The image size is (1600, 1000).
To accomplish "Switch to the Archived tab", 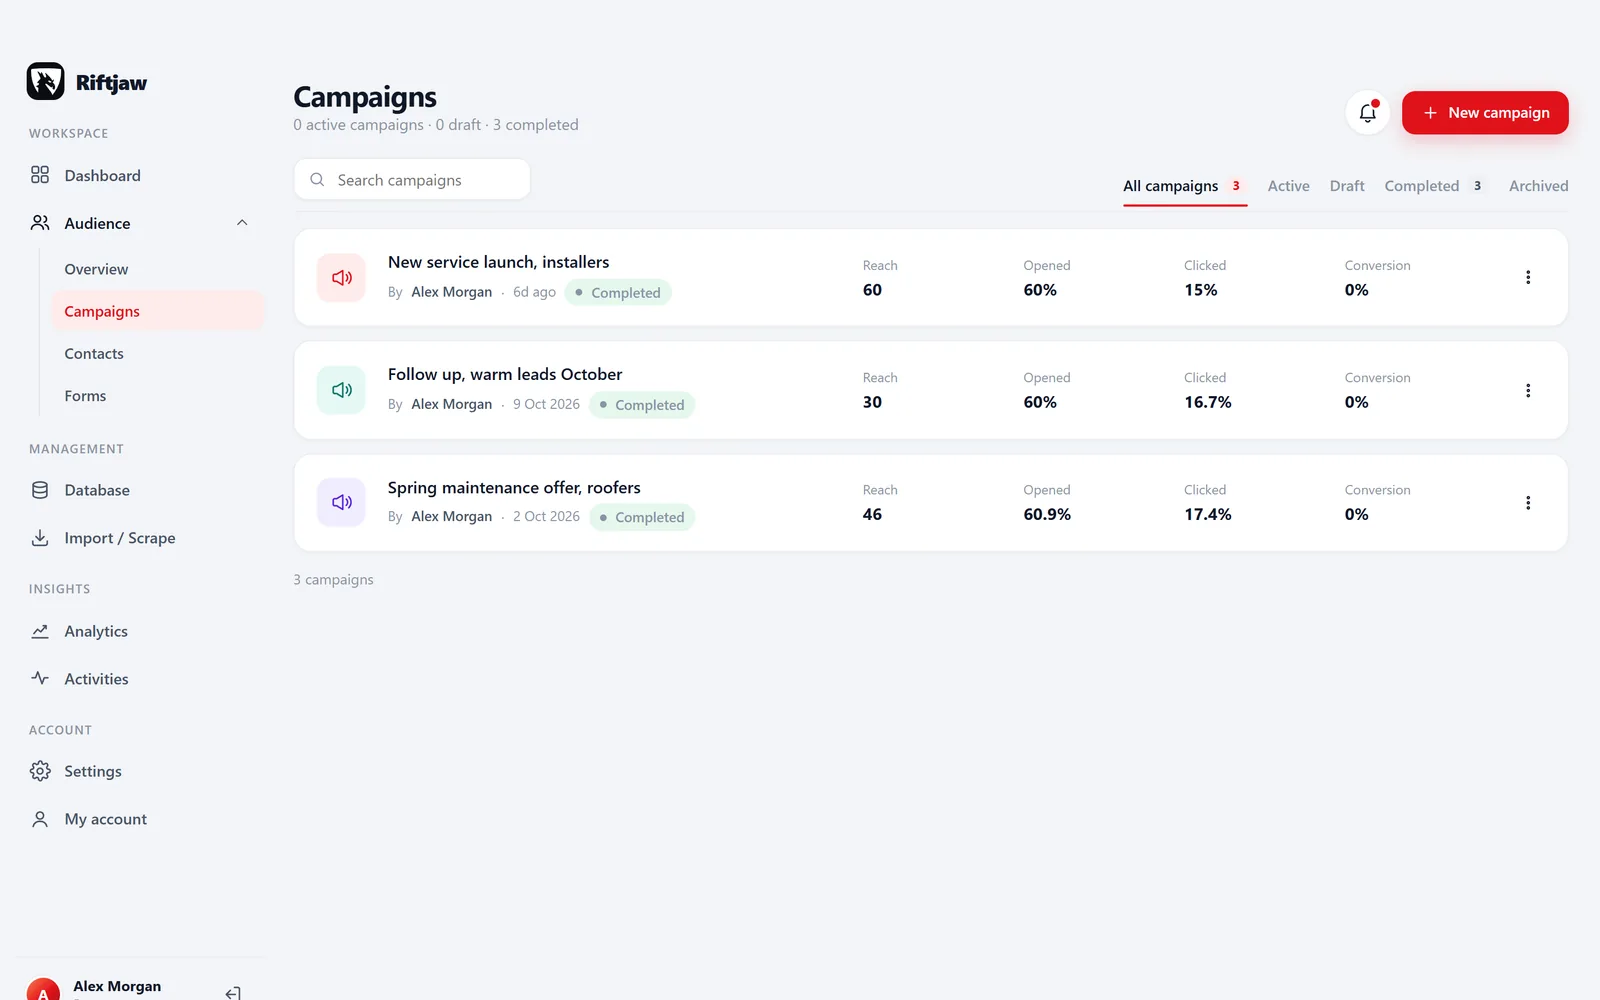I will pyautogui.click(x=1538, y=186).
